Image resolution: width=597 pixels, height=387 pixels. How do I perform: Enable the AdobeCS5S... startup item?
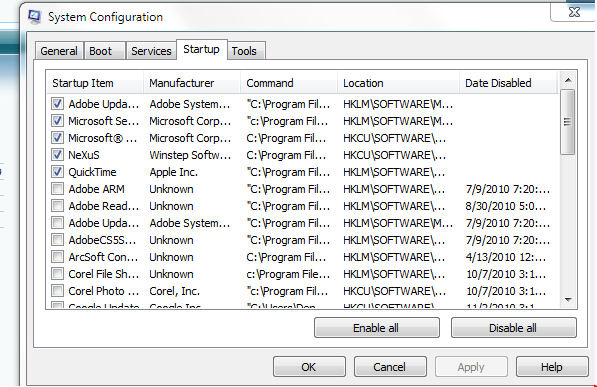[x=57, y=240]
